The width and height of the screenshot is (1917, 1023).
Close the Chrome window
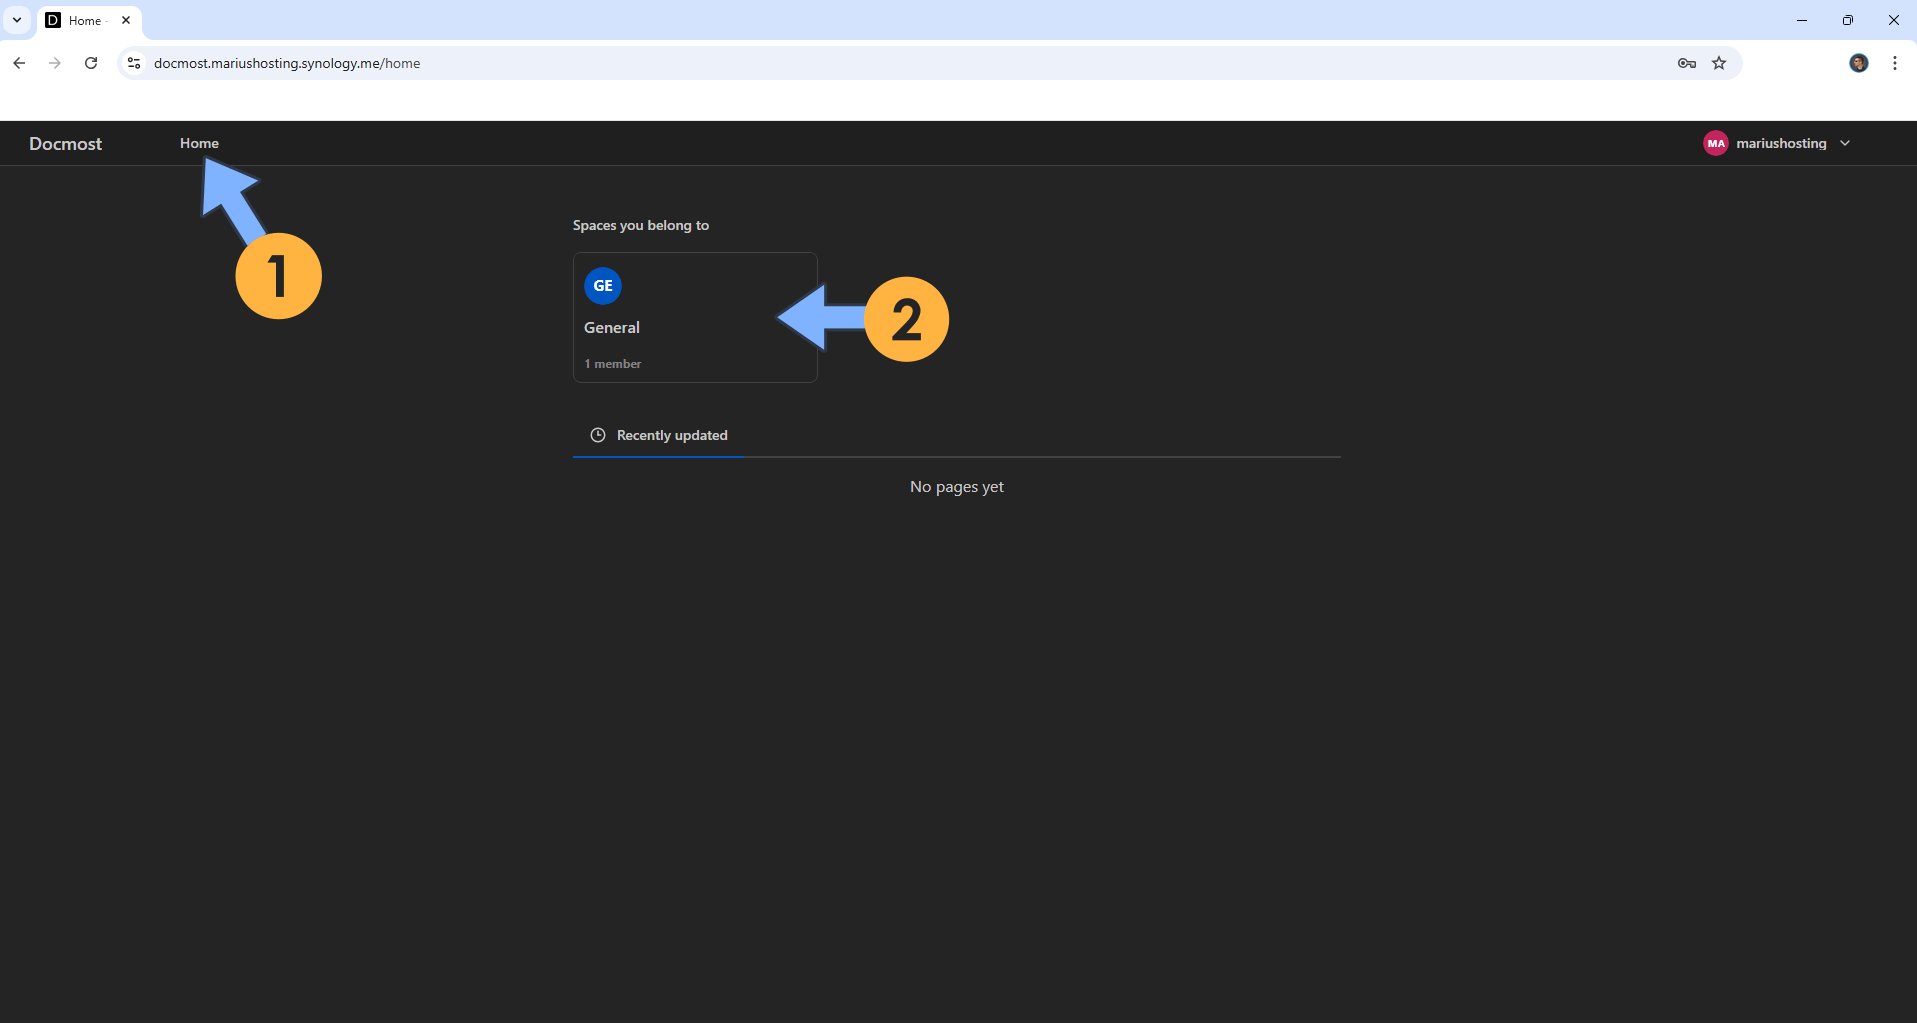click(1894, 20)
